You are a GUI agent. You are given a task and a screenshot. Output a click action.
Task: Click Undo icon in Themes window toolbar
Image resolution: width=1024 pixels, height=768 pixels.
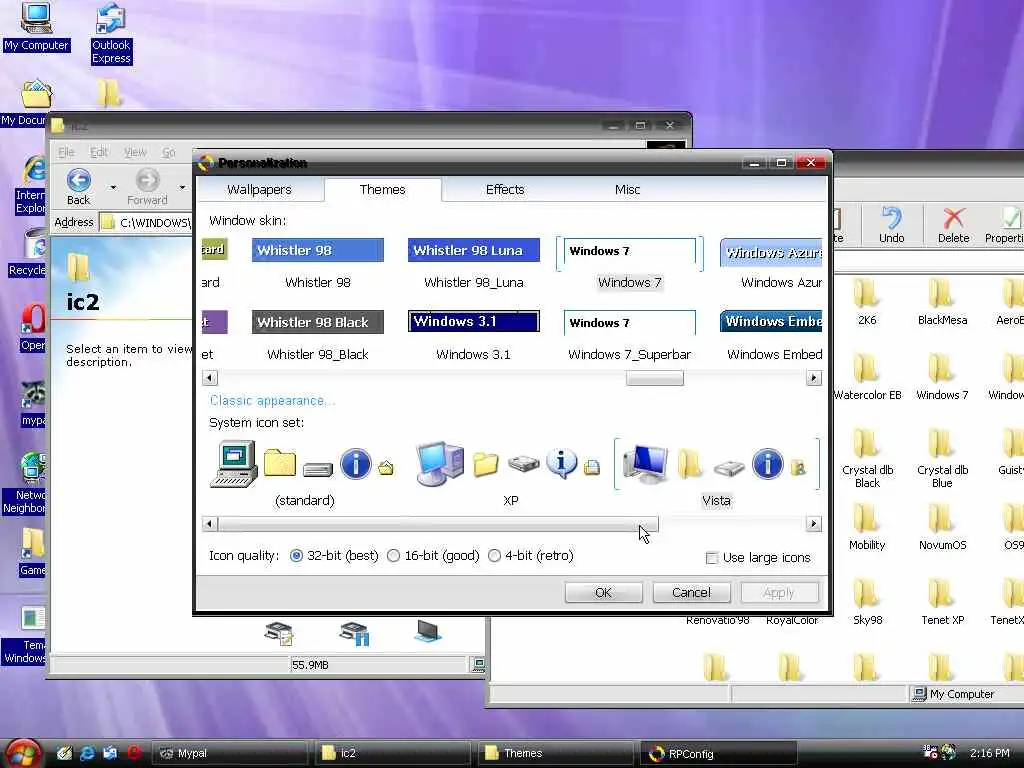pyautogui.click(x=891, y=225)
